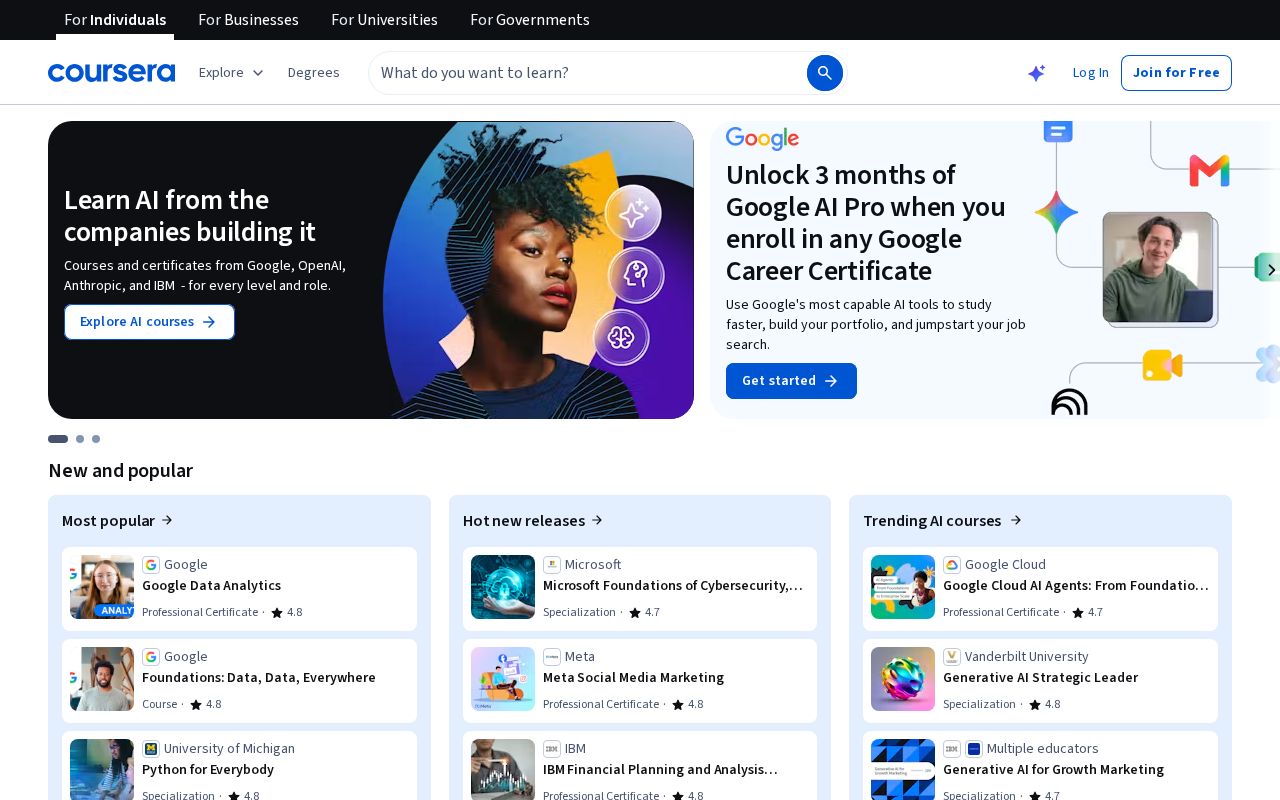Click Meta logo icon beside Meta Social Media Marketing

click(x=552, y=657)
